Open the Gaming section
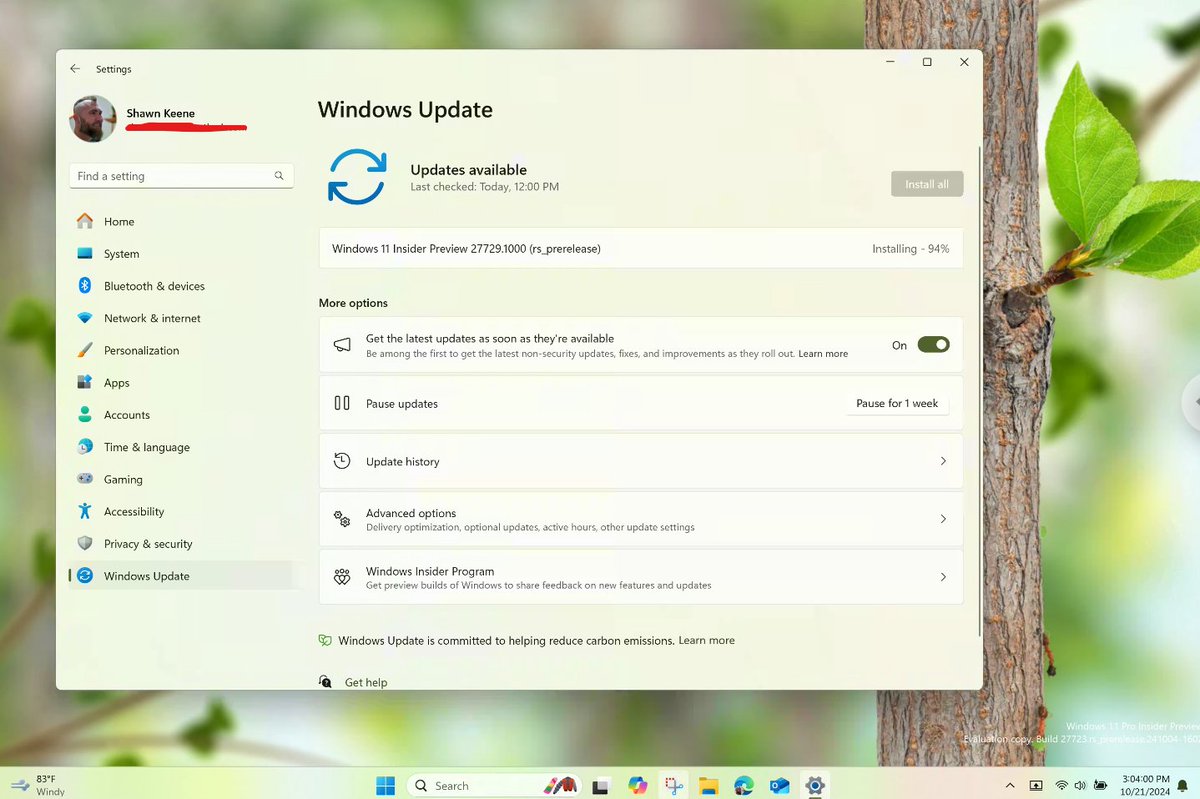Screen dimensions: 1200x799 coord(123,479)
